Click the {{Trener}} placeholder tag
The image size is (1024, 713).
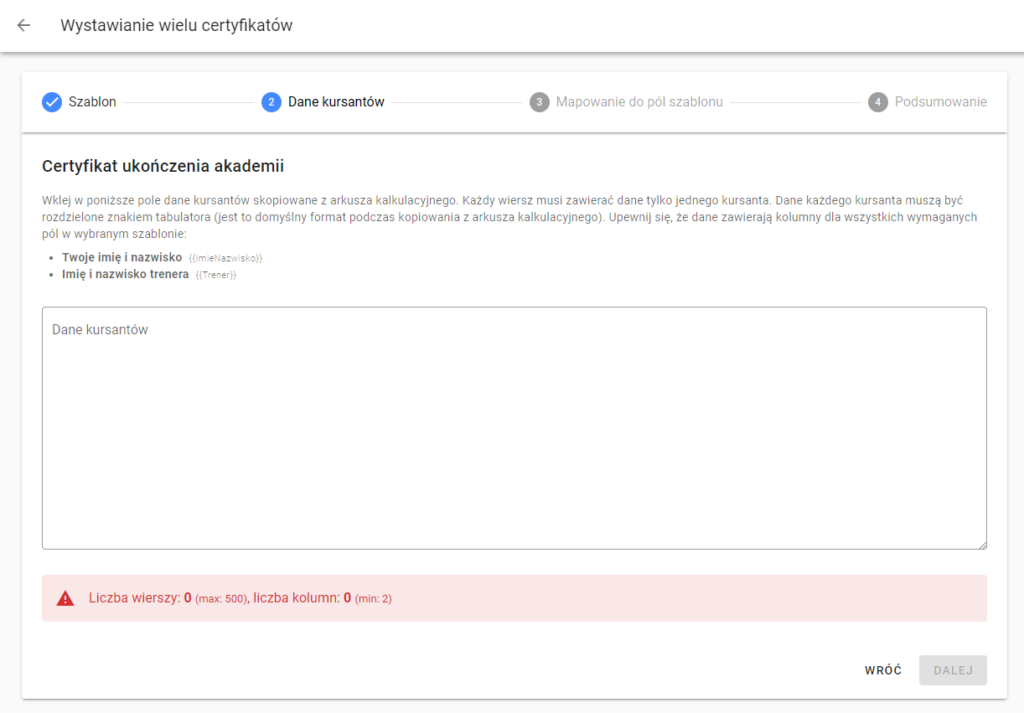click(x=216, y=275)
